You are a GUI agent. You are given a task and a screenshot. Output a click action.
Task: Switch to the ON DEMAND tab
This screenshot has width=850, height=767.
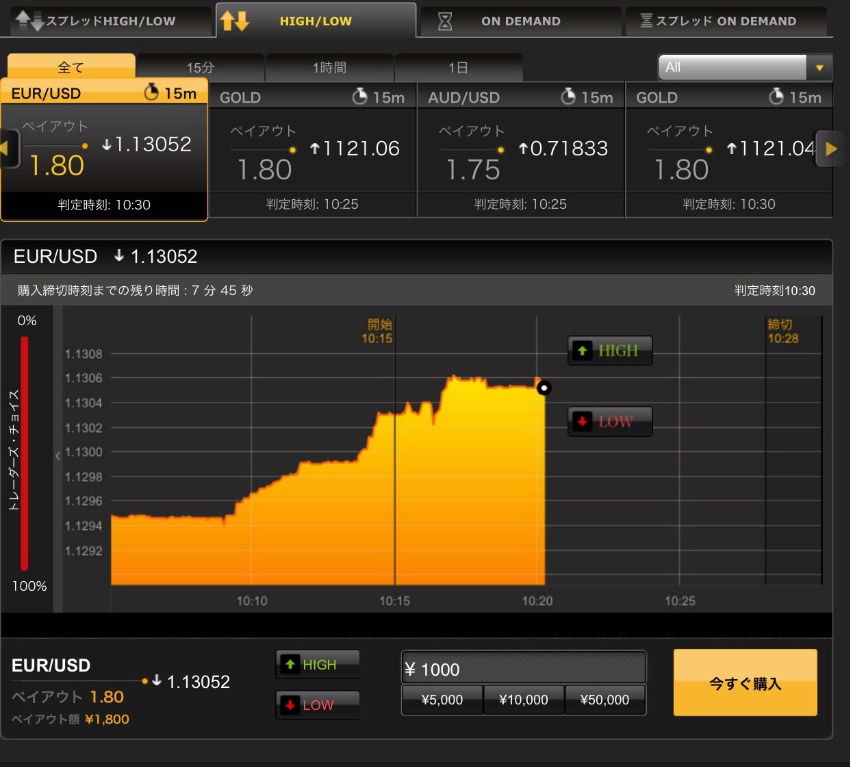click(520, 21)
